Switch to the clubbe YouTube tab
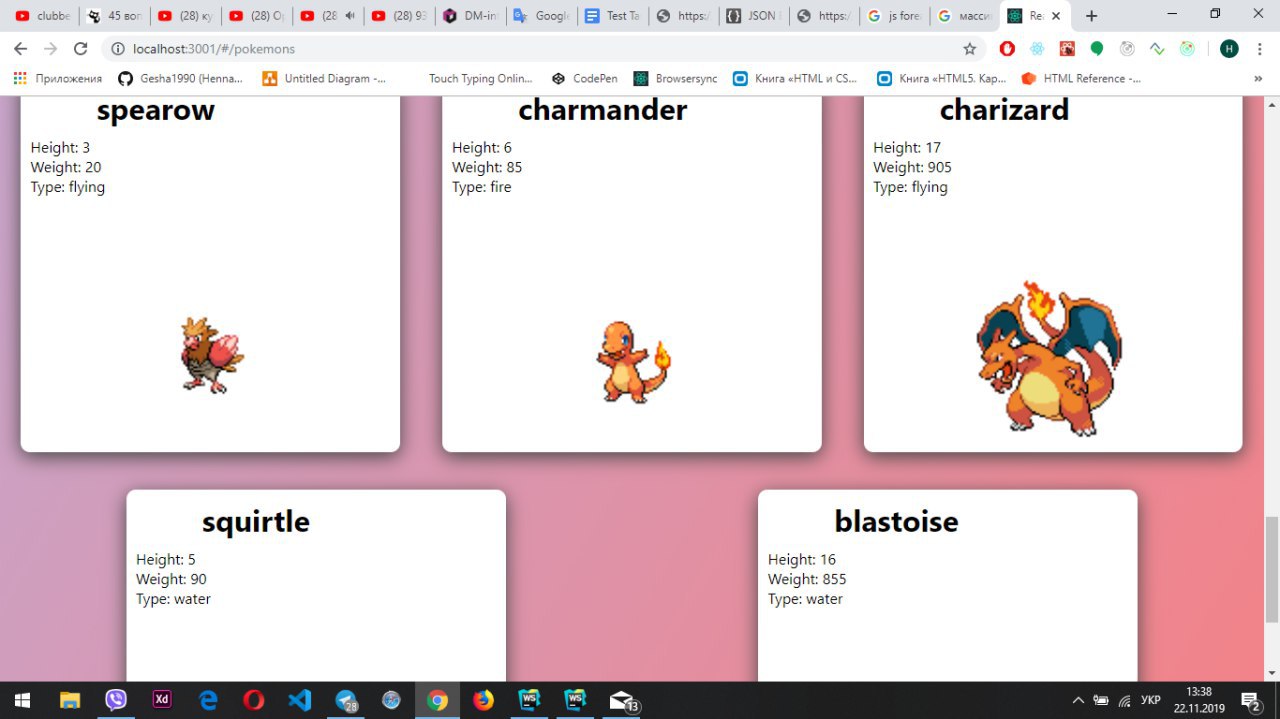Screen dimensions: 1280x719 pyautogui.click(x=43, y=16)
